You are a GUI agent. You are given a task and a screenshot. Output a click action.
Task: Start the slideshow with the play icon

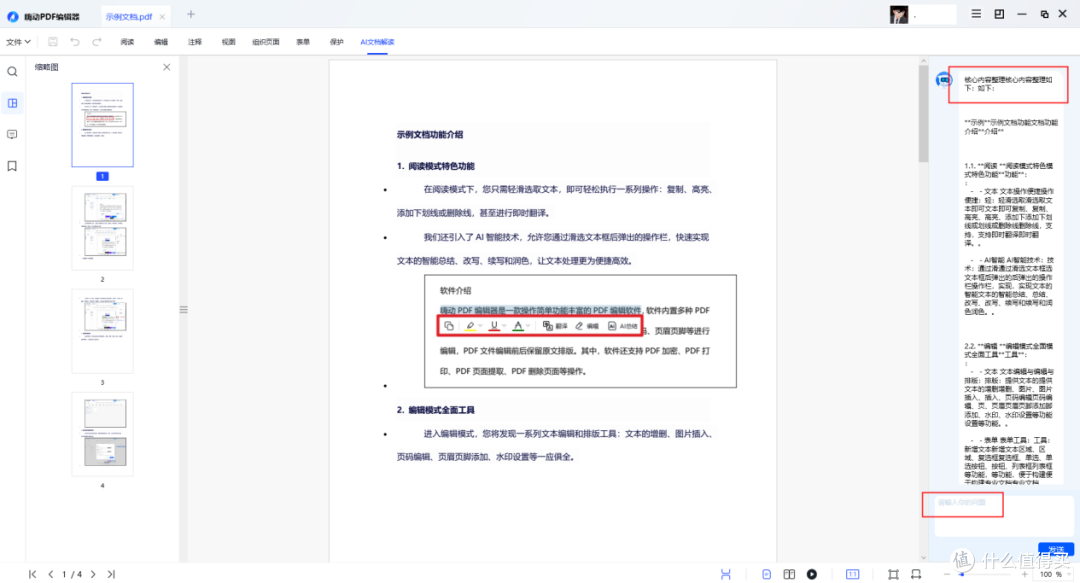[x=812, y=574]
